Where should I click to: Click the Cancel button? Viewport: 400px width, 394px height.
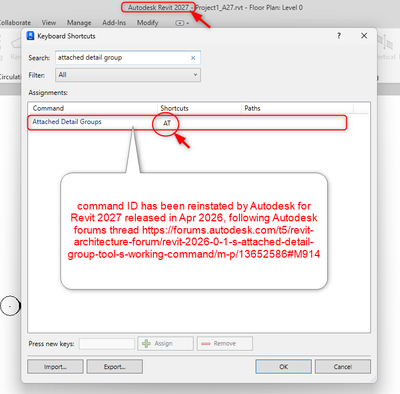tap(343, 367)
